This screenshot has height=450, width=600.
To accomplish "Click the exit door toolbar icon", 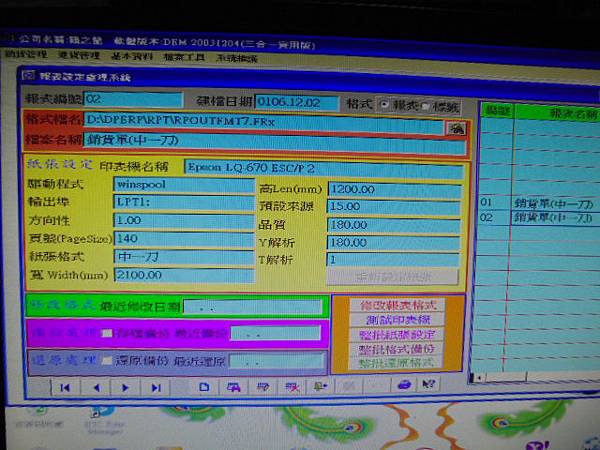I will point(320,386).
